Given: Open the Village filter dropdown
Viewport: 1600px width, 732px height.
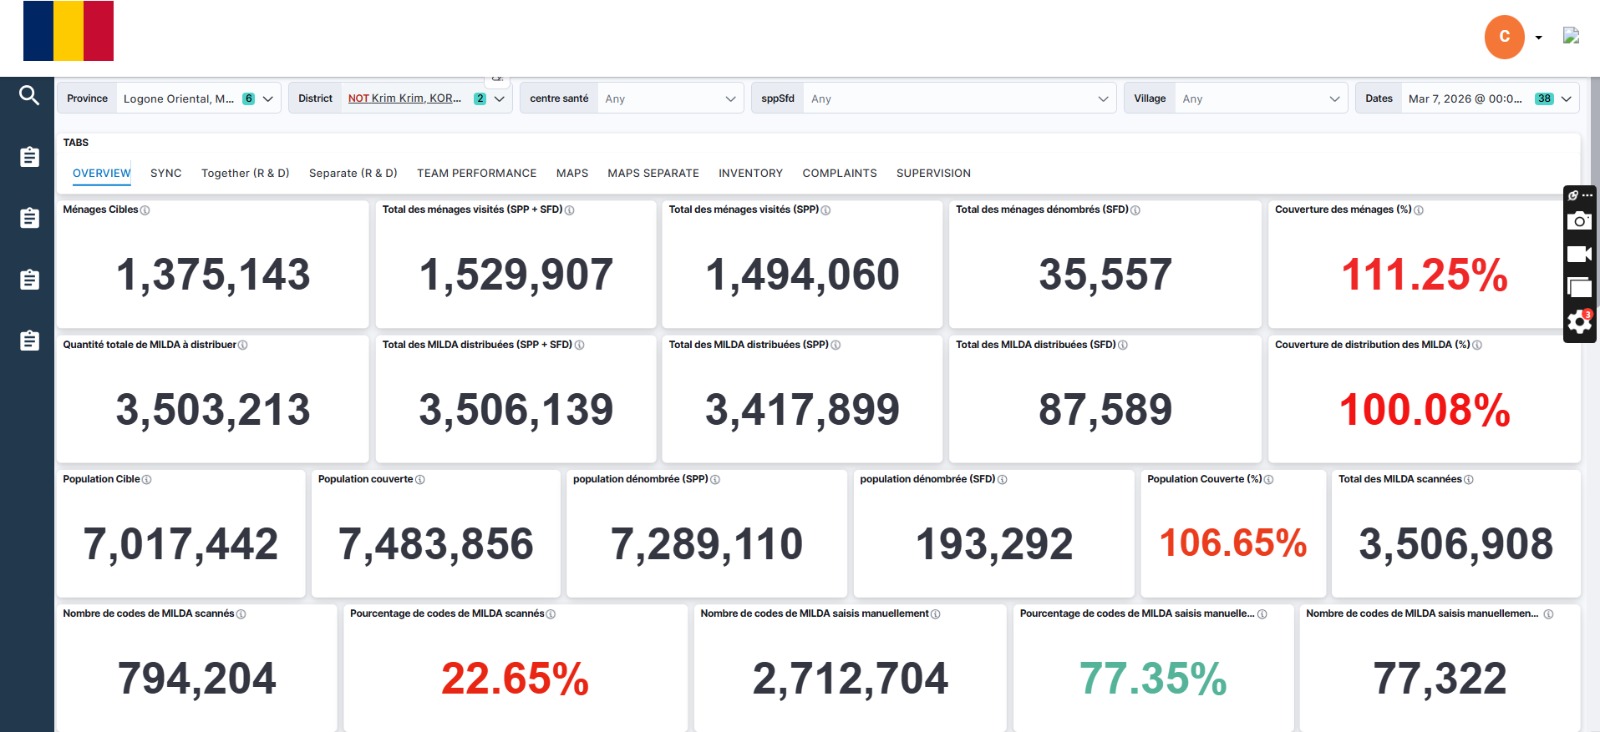Looking at the screenshot, I should (x=1334, y=99).
